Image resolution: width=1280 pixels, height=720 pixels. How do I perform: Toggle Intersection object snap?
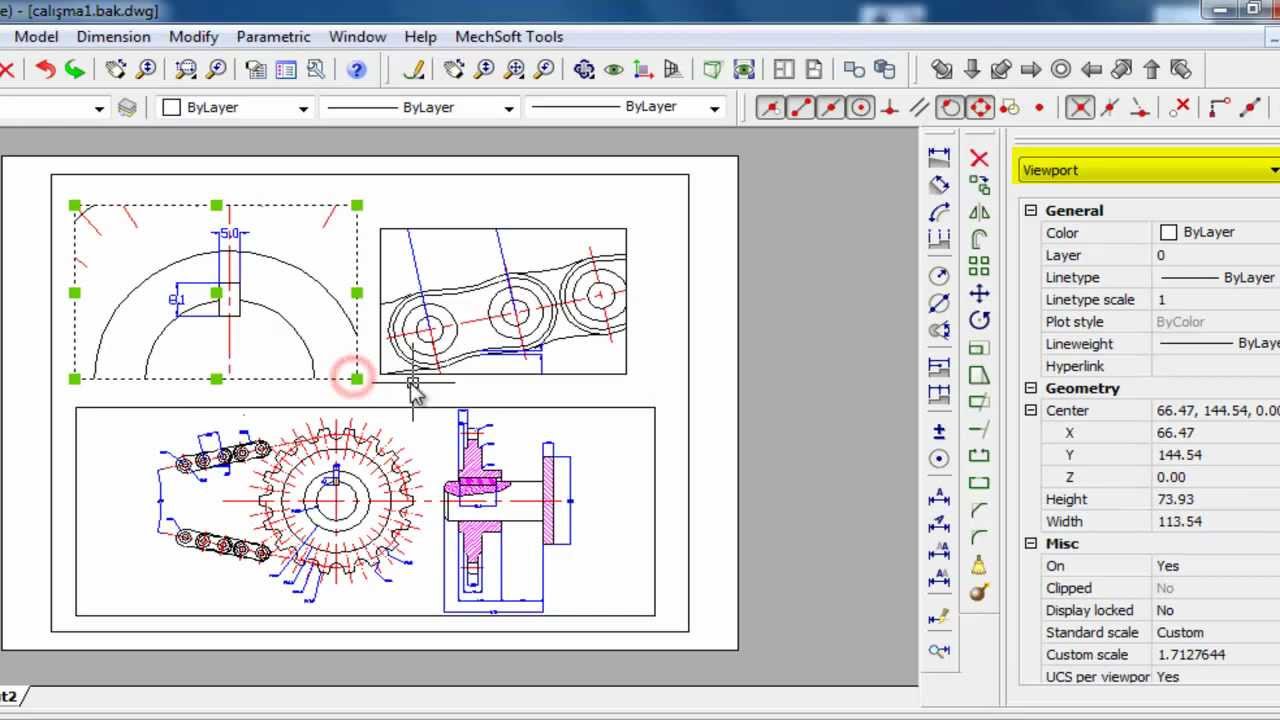pyautogui.click(x=1080, y=107)
